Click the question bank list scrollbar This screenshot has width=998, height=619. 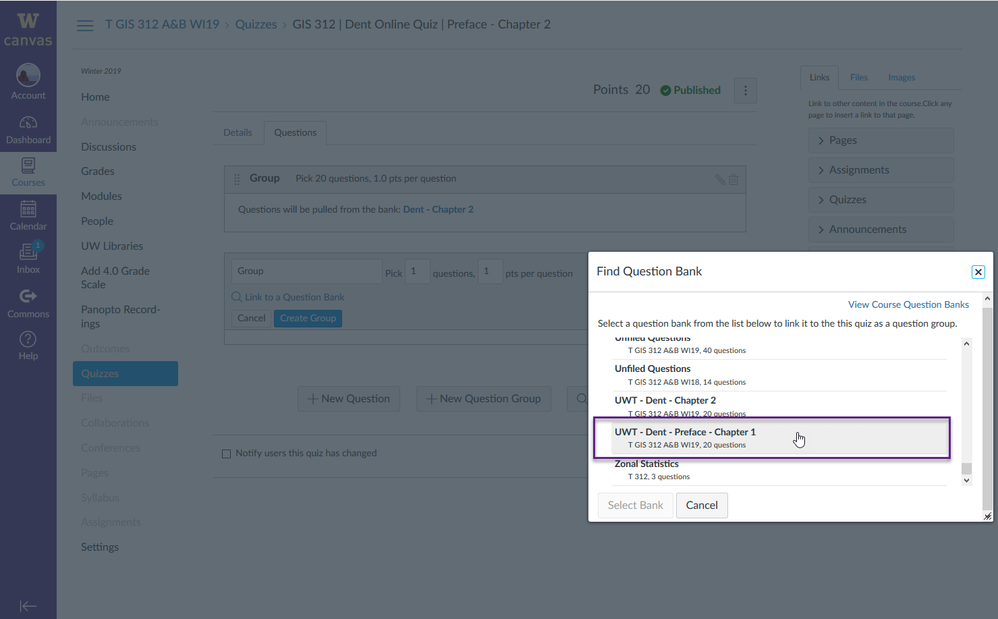pyautogui.click(x=966, y=410)
